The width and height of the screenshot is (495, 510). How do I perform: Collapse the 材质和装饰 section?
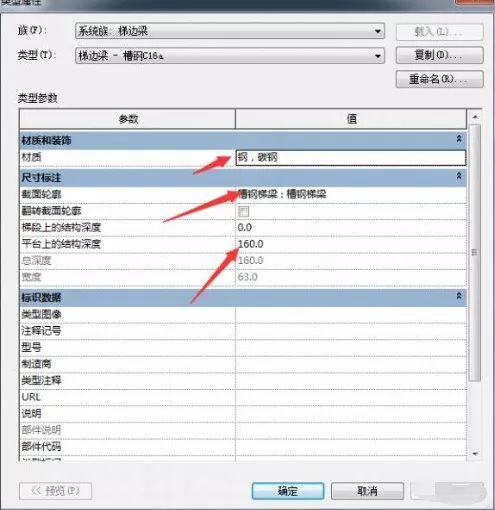click(x=459, y=139)
